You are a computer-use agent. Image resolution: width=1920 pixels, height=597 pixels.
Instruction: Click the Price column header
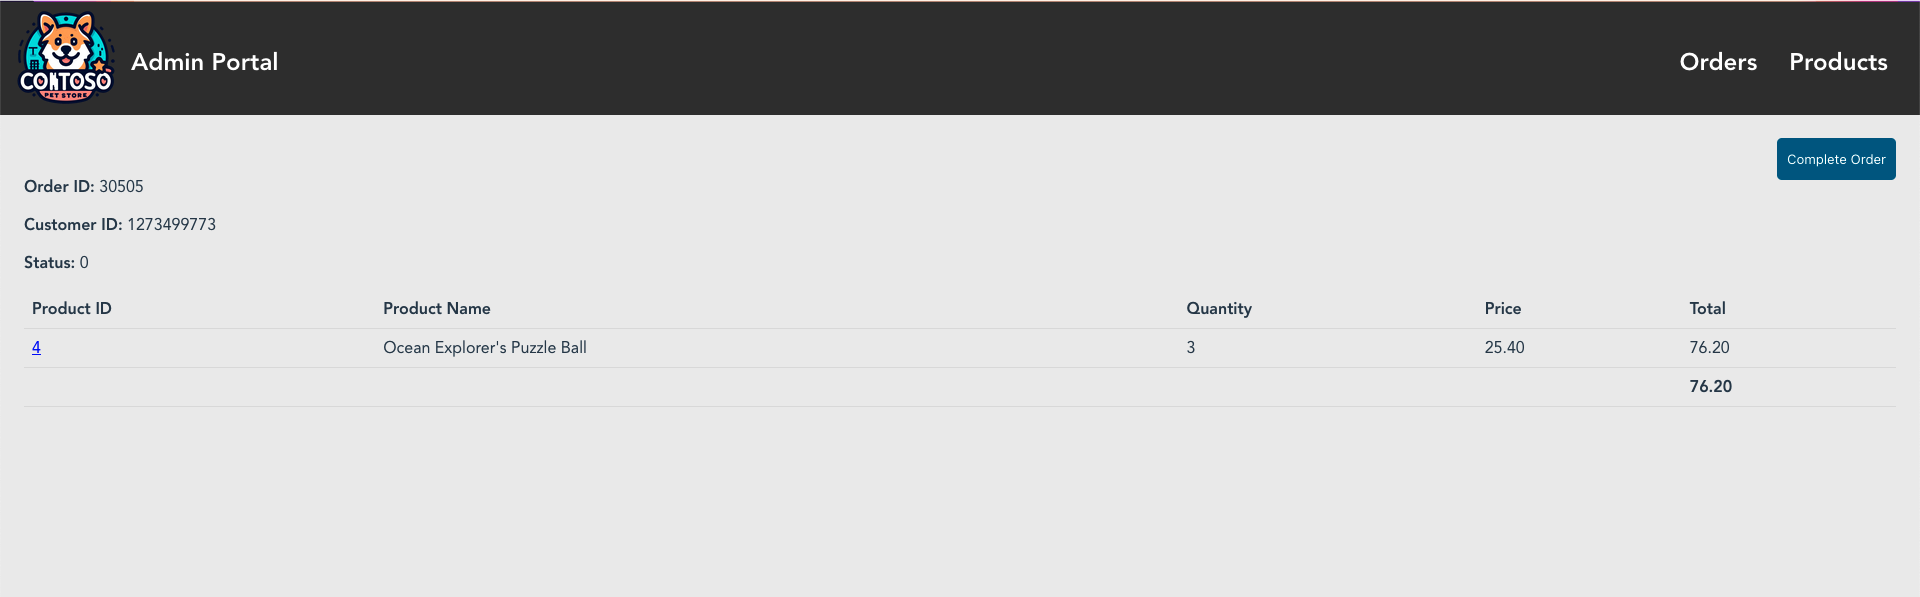click(x=1502, y=308)
